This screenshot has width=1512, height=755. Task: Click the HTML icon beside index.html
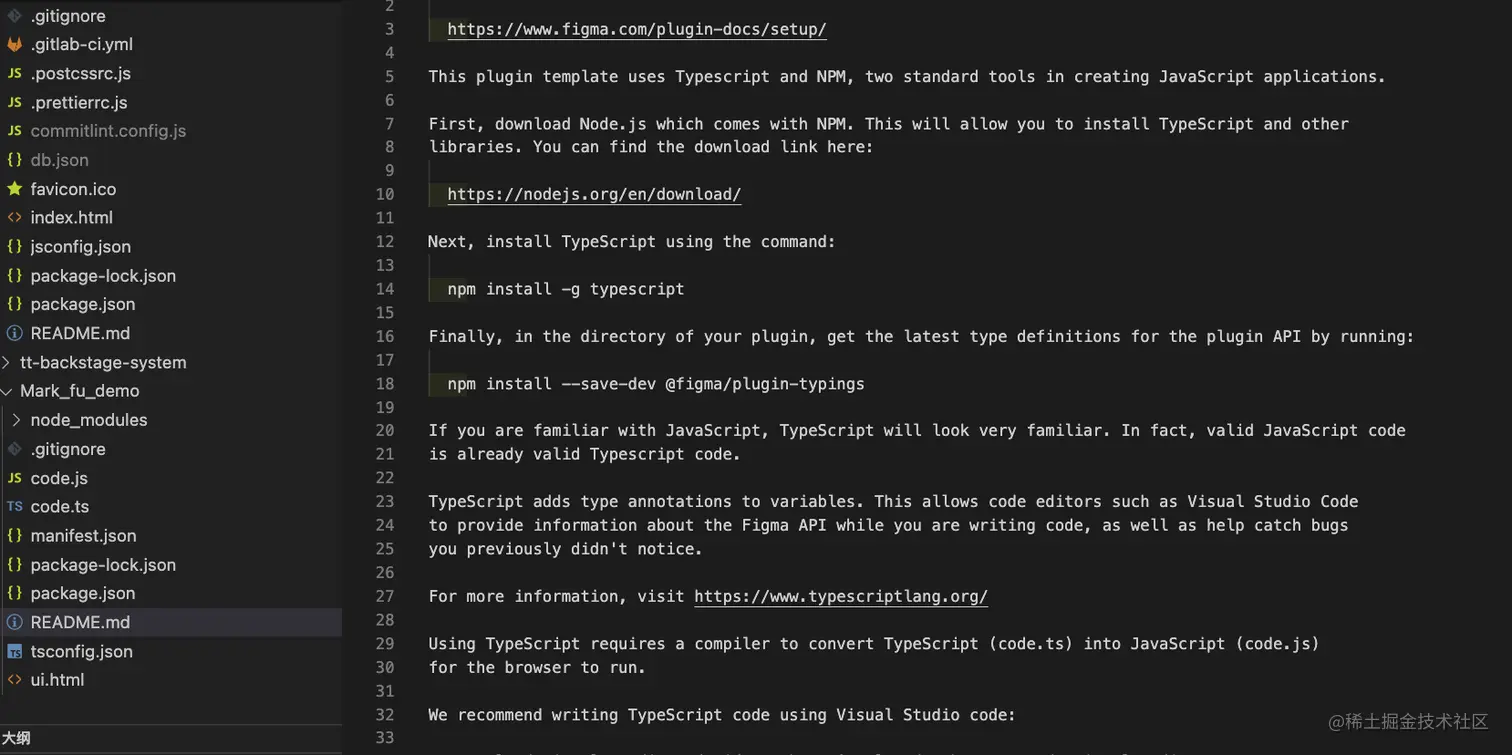click(14, 218)
